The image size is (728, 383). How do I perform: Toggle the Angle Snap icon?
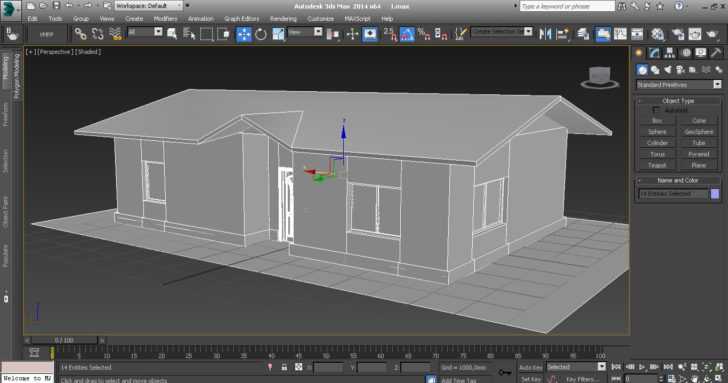click(407, 34)
